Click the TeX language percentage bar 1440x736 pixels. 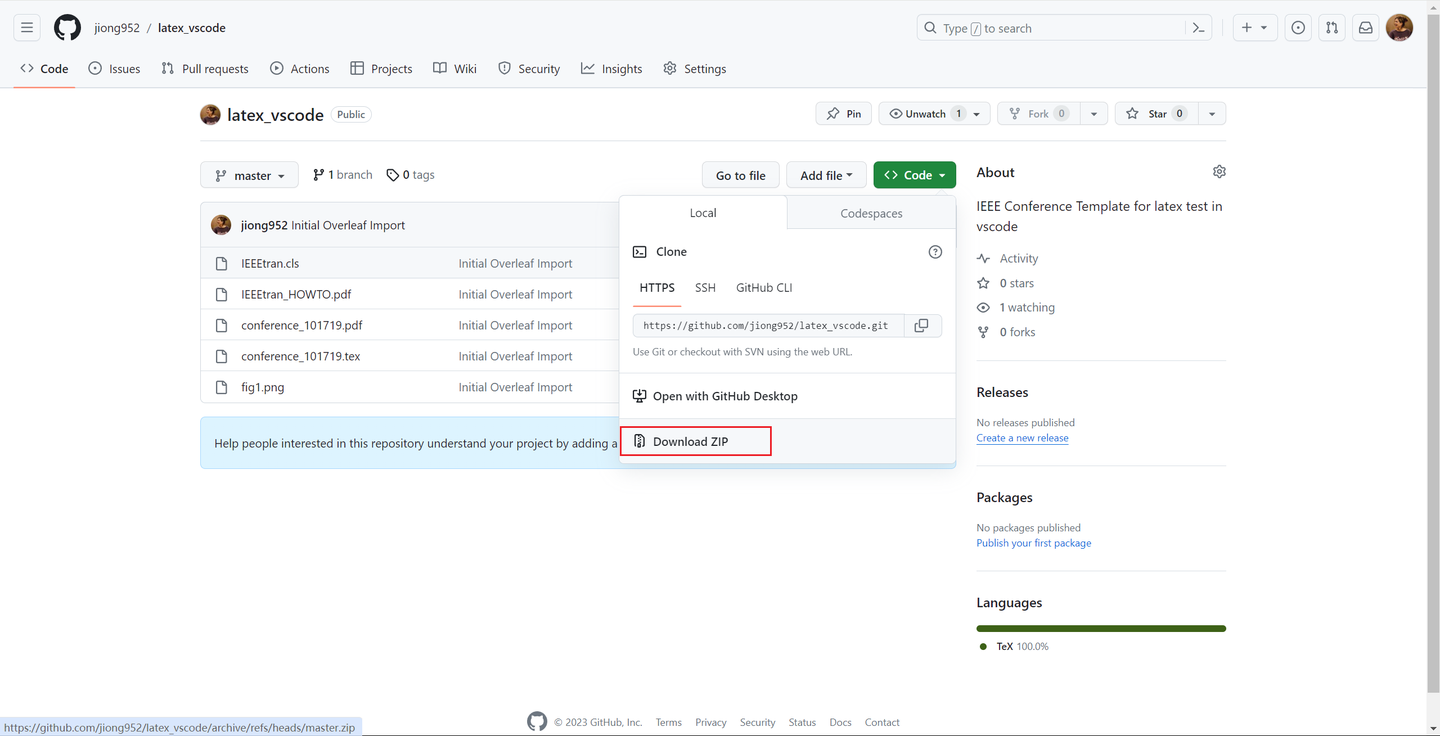pos(1100,628)
